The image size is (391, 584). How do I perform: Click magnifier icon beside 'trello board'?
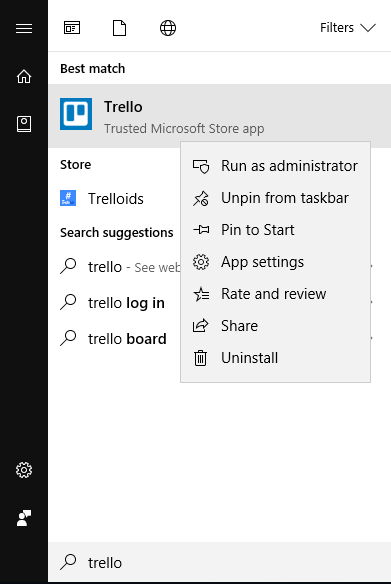click(68, 338)
